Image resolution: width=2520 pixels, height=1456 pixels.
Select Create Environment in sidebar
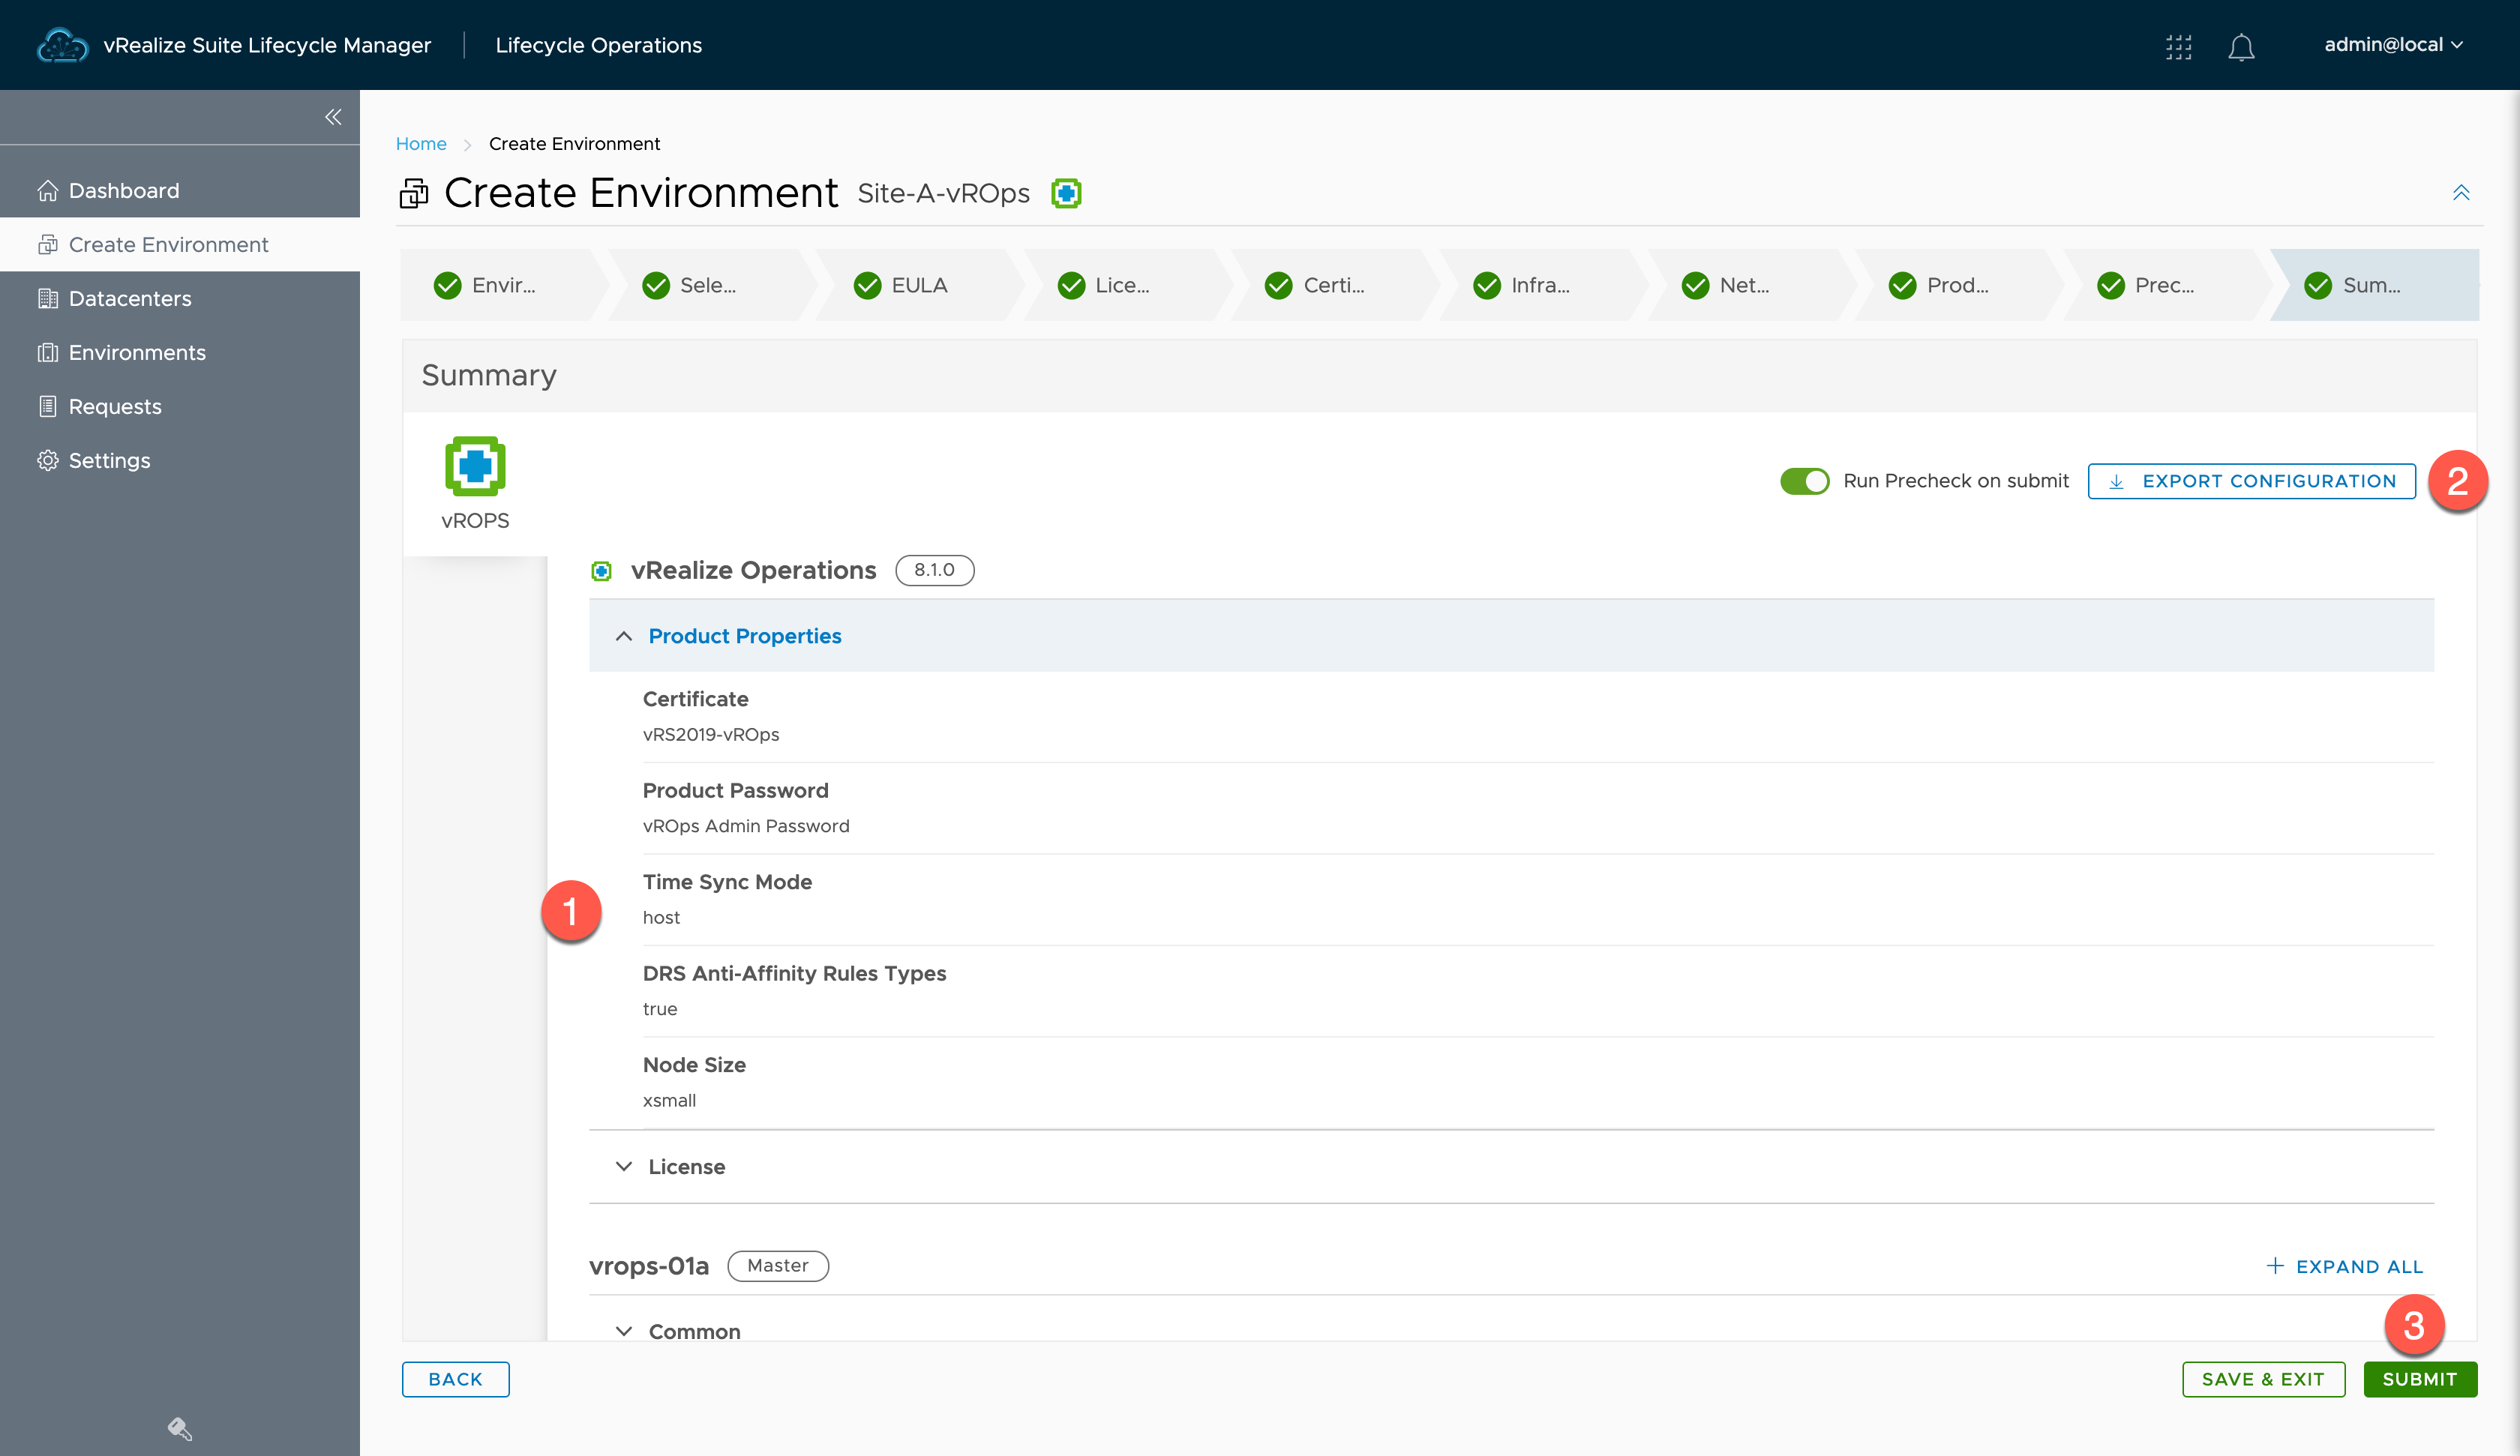pyautogui.click(x=180, y=244)
